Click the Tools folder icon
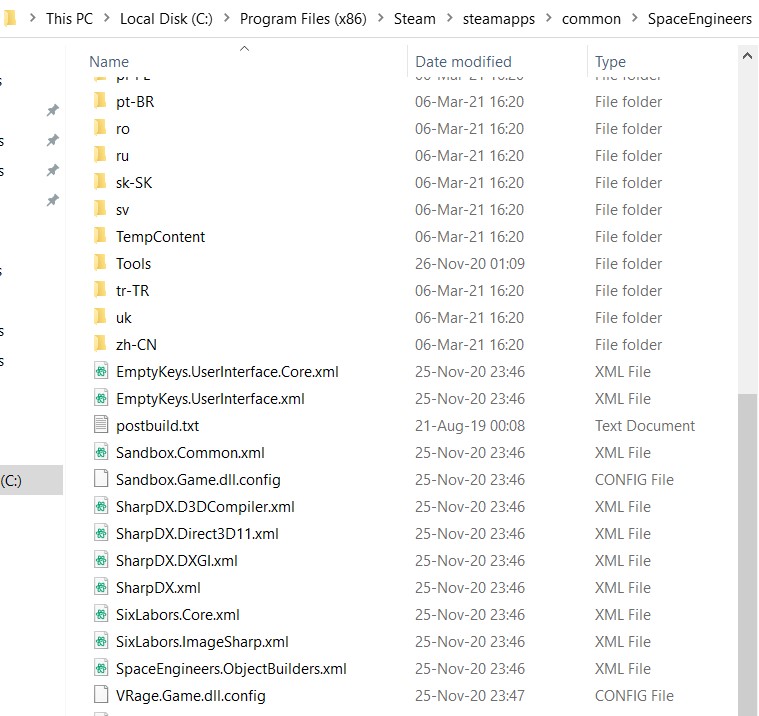 click(x=100, y=264)
